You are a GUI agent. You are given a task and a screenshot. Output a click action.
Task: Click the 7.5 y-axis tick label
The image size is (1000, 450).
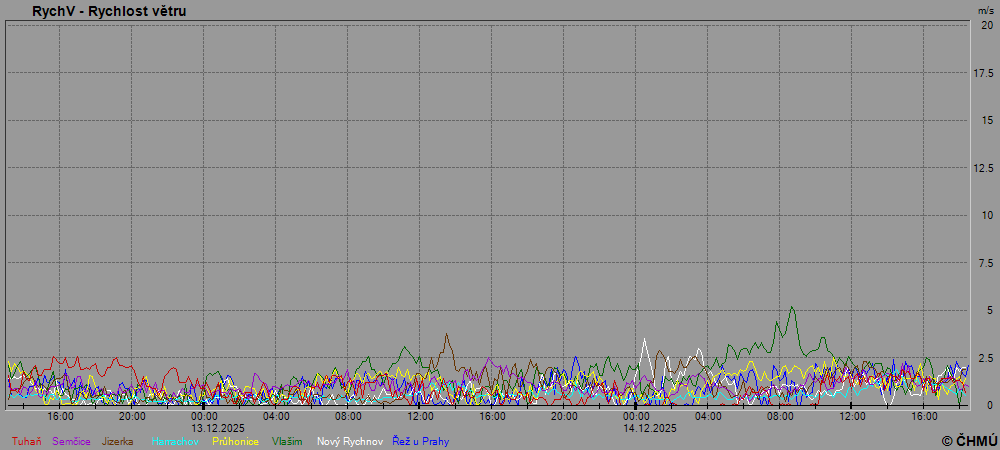(x=986, y=262)
